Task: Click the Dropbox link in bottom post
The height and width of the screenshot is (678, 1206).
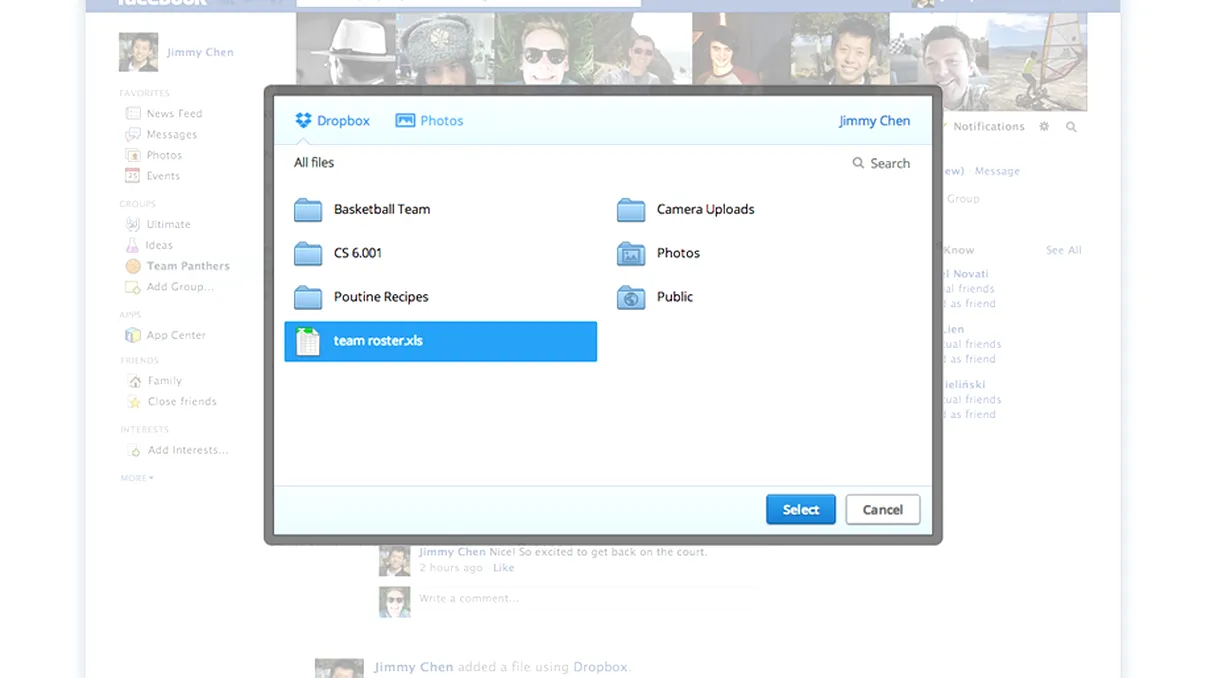Action: [x=600, y=667]
